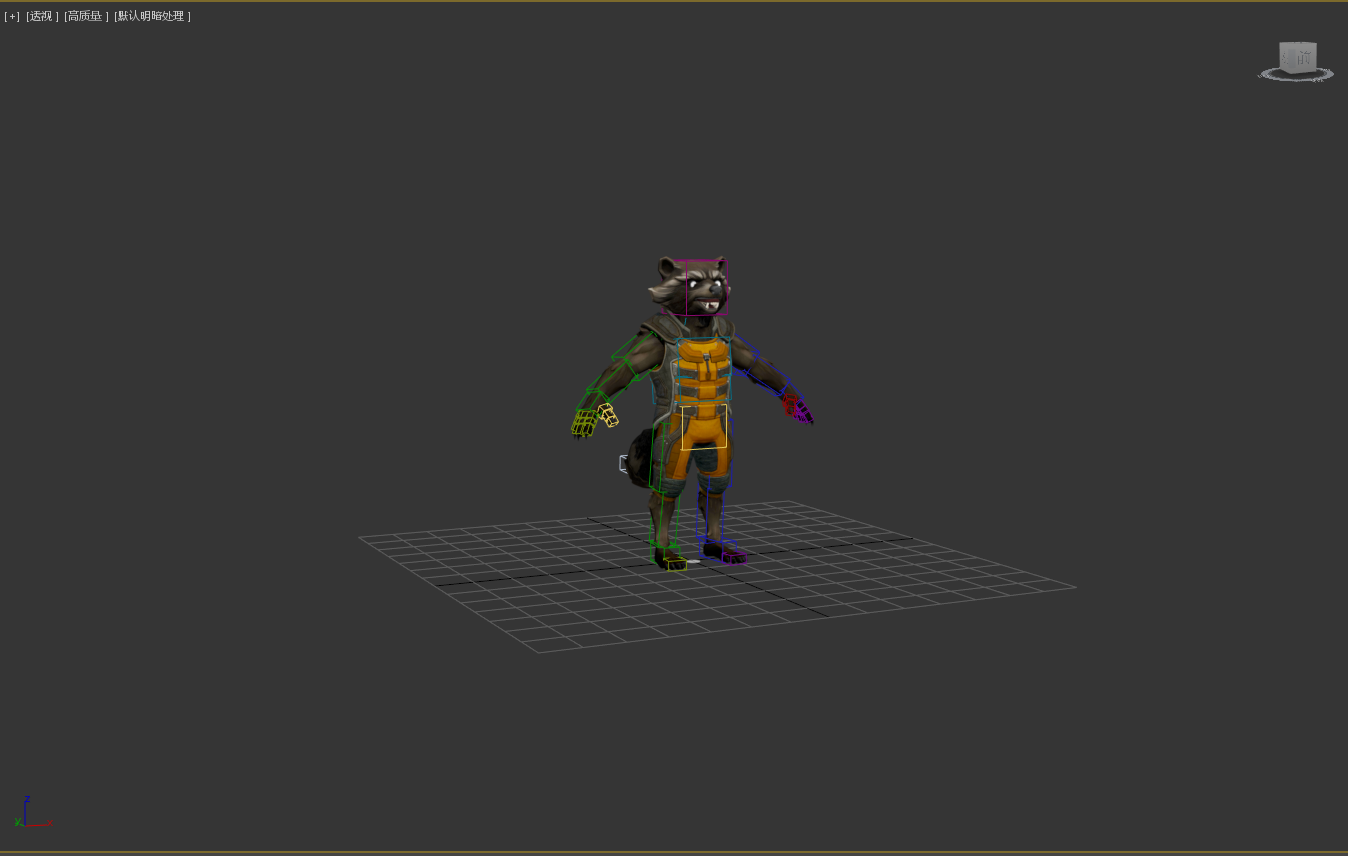Select the white tail bone box
Viewport: 1348px width, 856px height.
623,463
